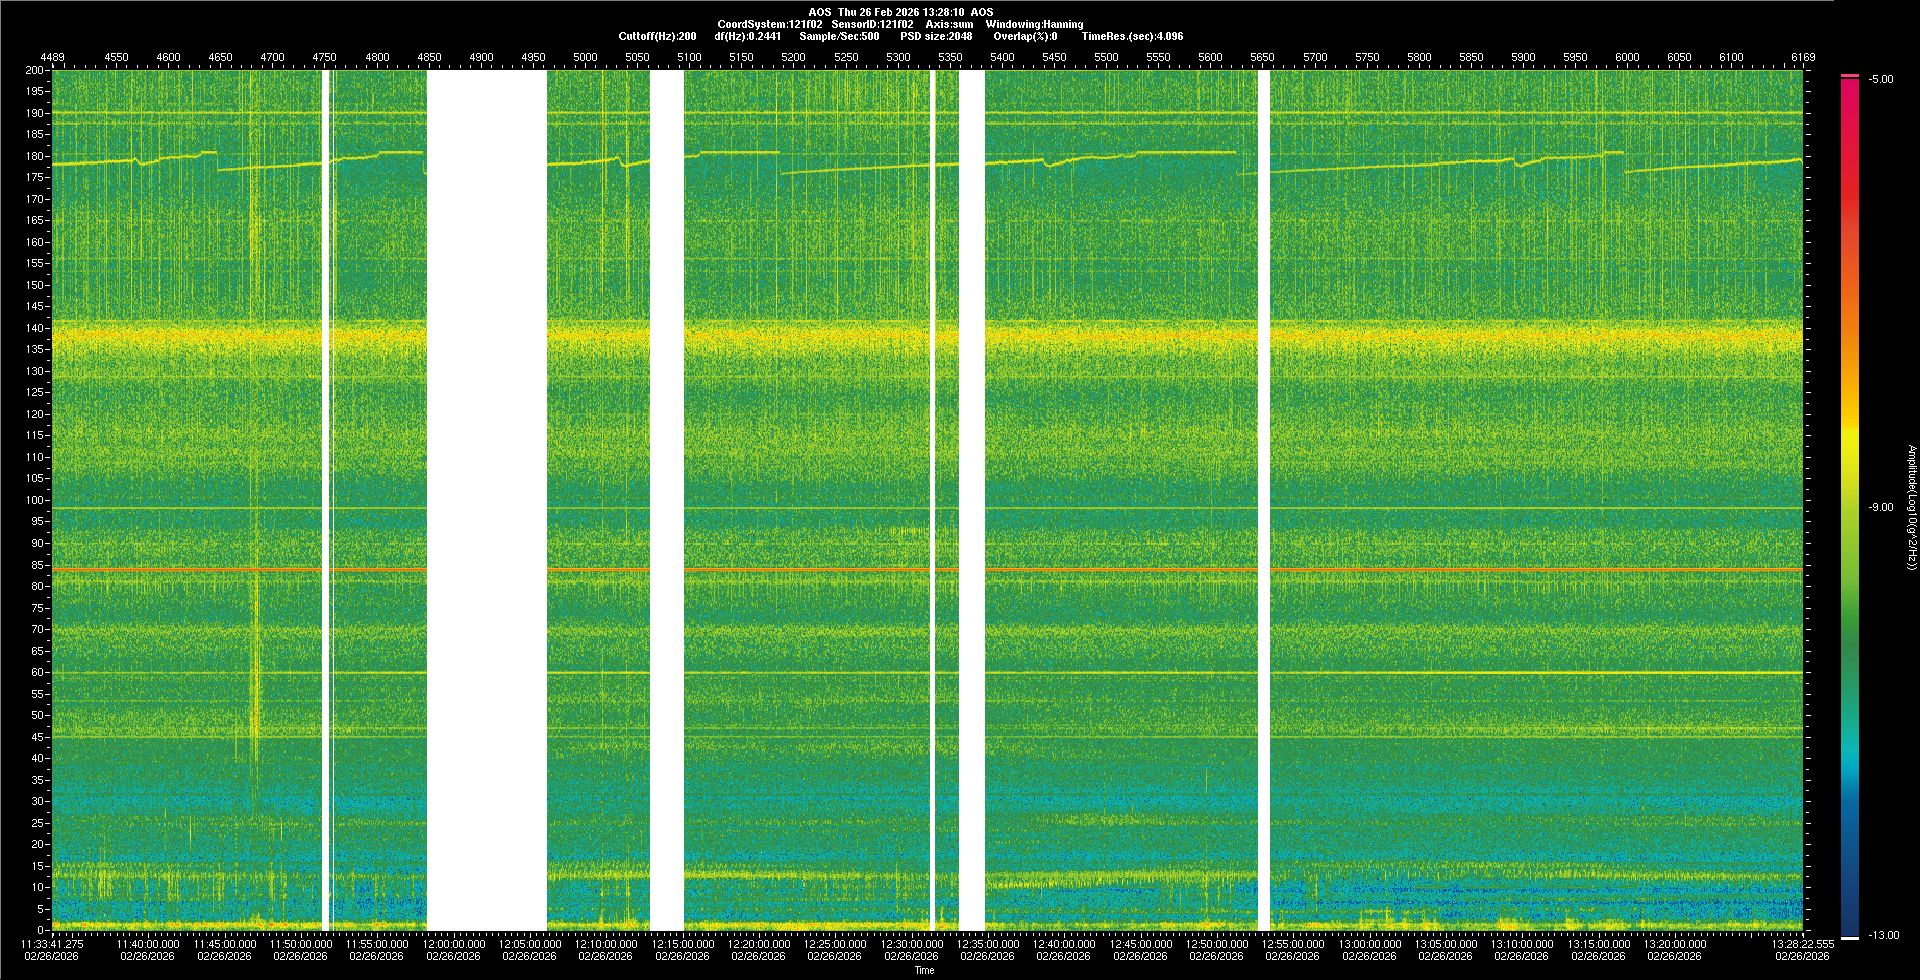This screenshot has width=1920, height=980.
Task: Click the 140 Hz frequency axis label
Action: coord(34,328)
